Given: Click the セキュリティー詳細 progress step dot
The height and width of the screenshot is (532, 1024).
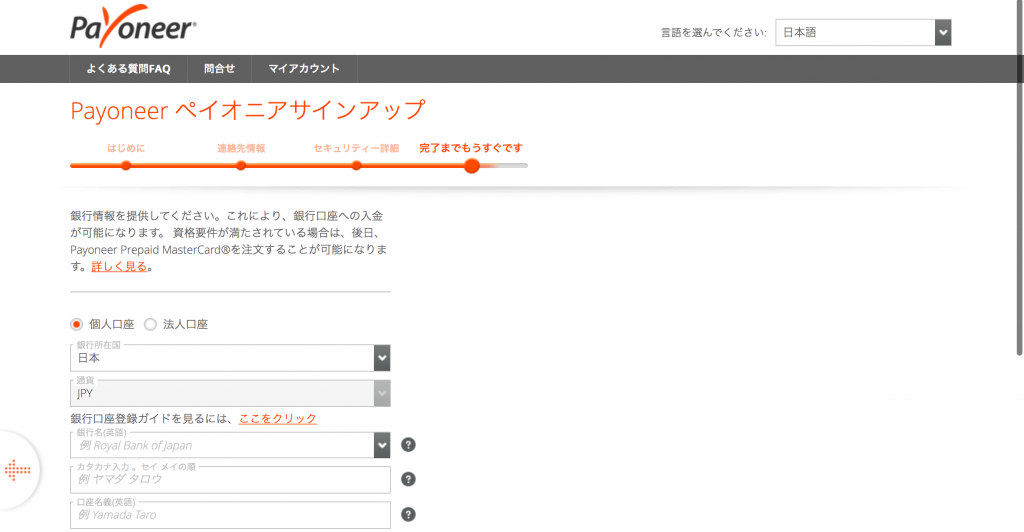Looking at the screenshot, I should (x=356, y=166).
